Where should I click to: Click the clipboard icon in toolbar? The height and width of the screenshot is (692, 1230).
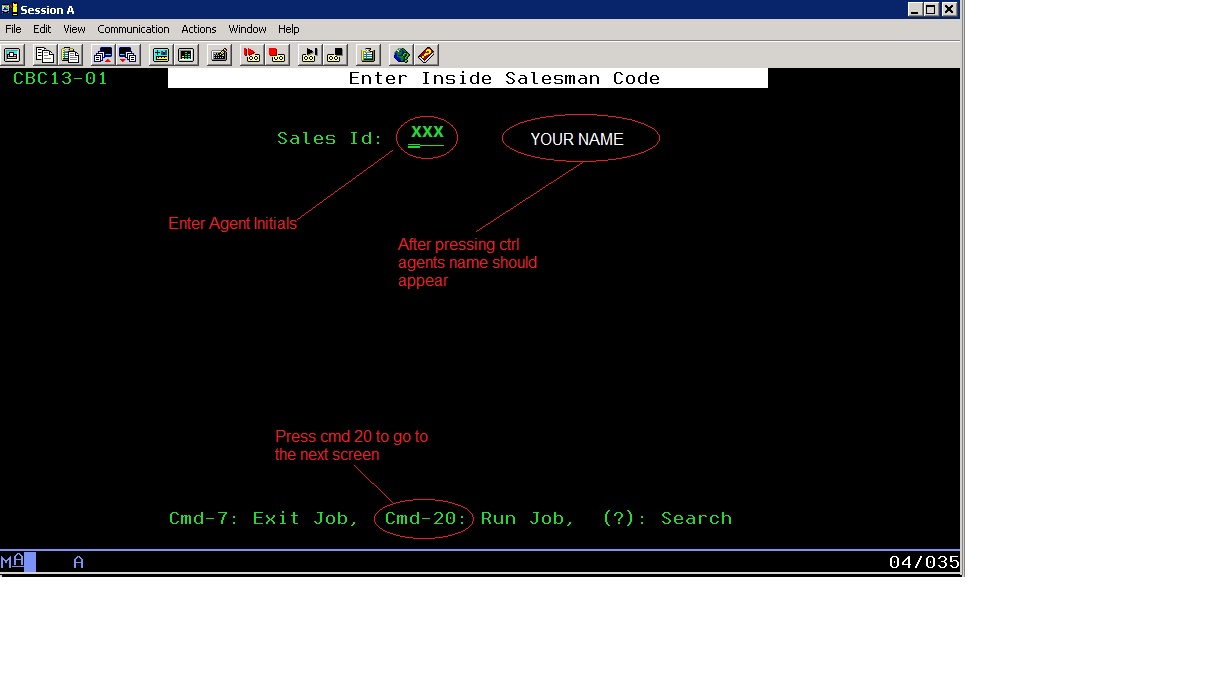[368, 55]
